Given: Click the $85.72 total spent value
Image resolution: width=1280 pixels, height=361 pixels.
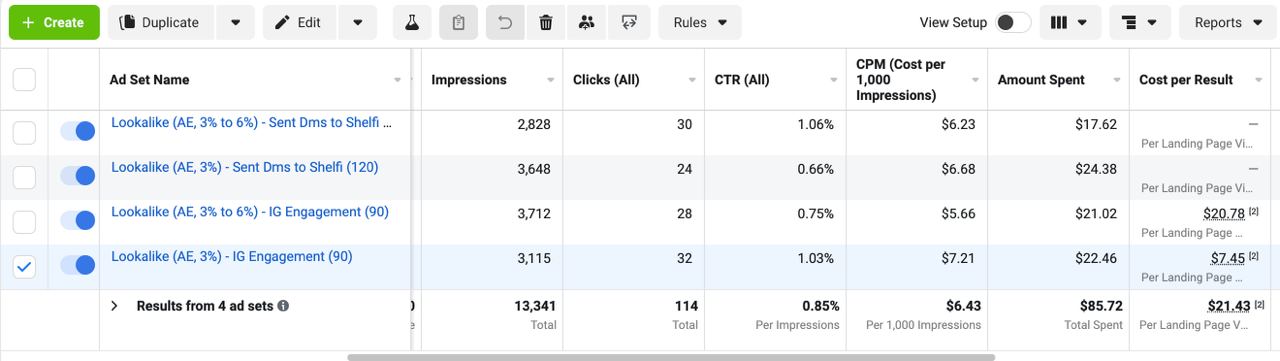Looking at the screenshot, I should (x=1101, y=306).
